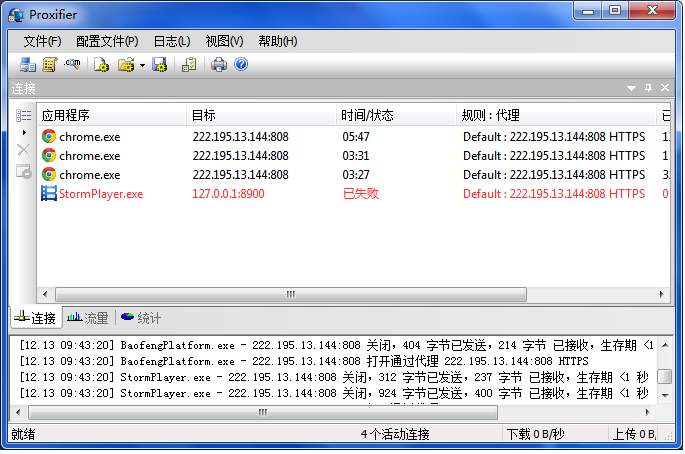
Task: Click connection list scroll right arrow
Action: pos(661,294)
